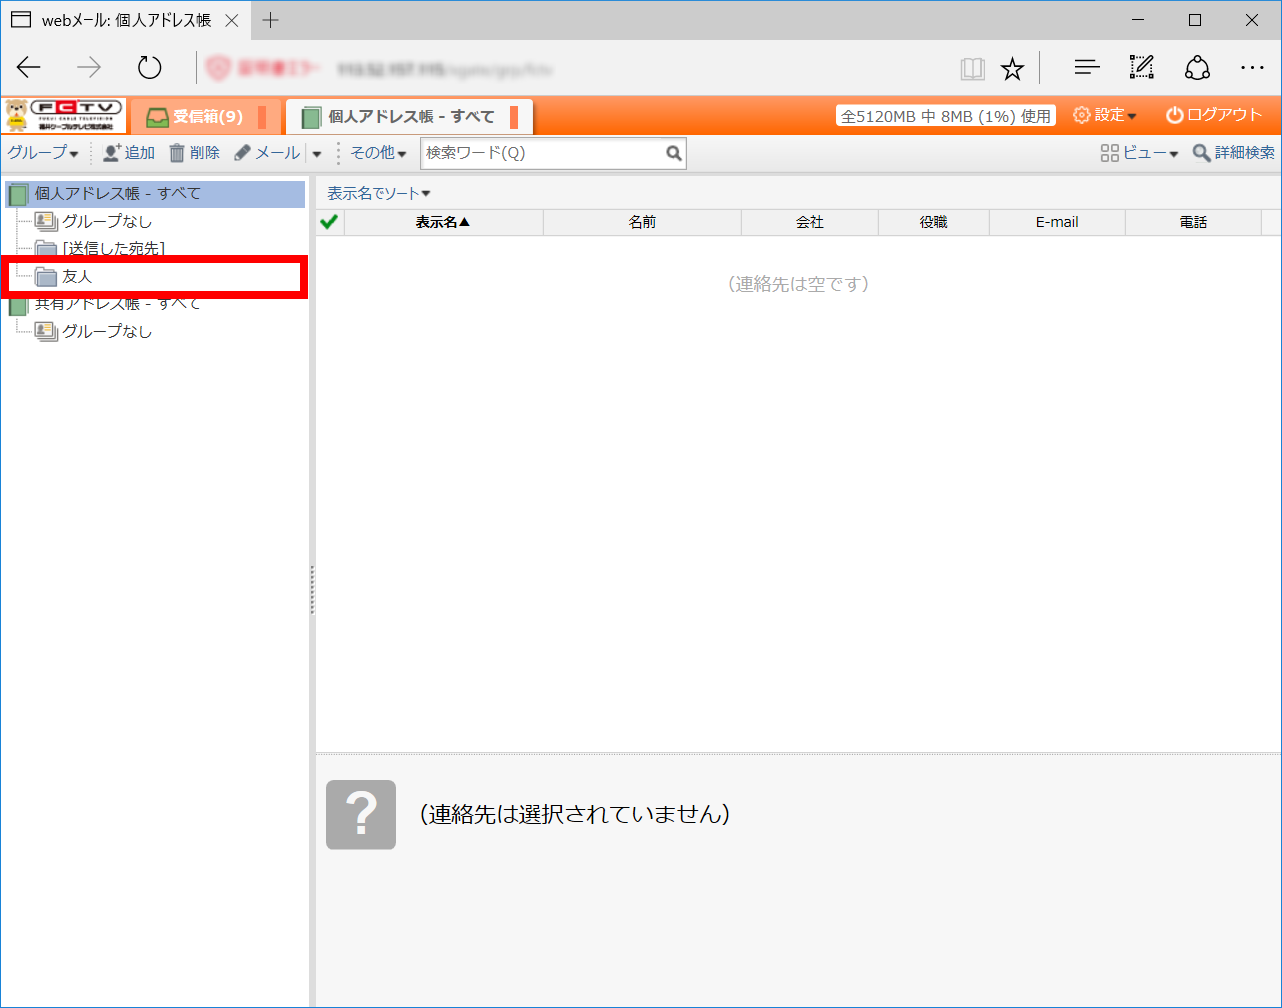Focus the 検索ワード(Q) search field
1282x1008 pixels.
(x=542, y=153)
